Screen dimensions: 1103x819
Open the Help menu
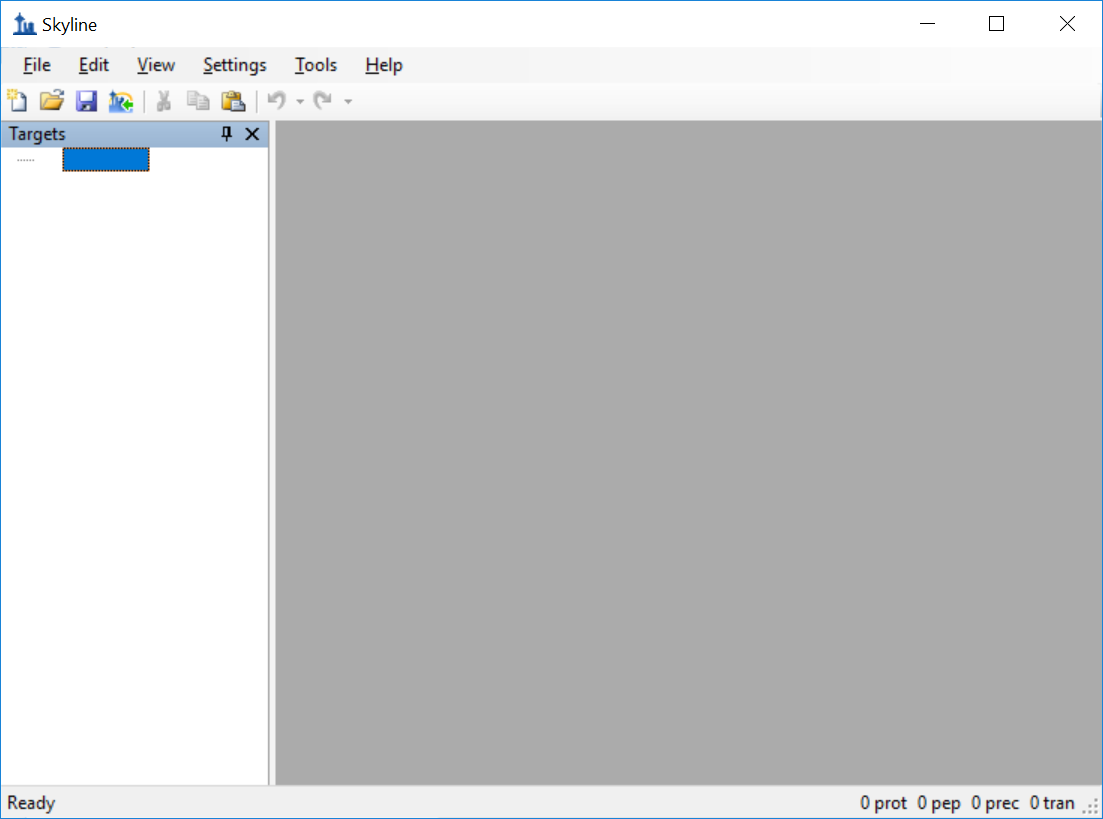(x=384, y=65)
